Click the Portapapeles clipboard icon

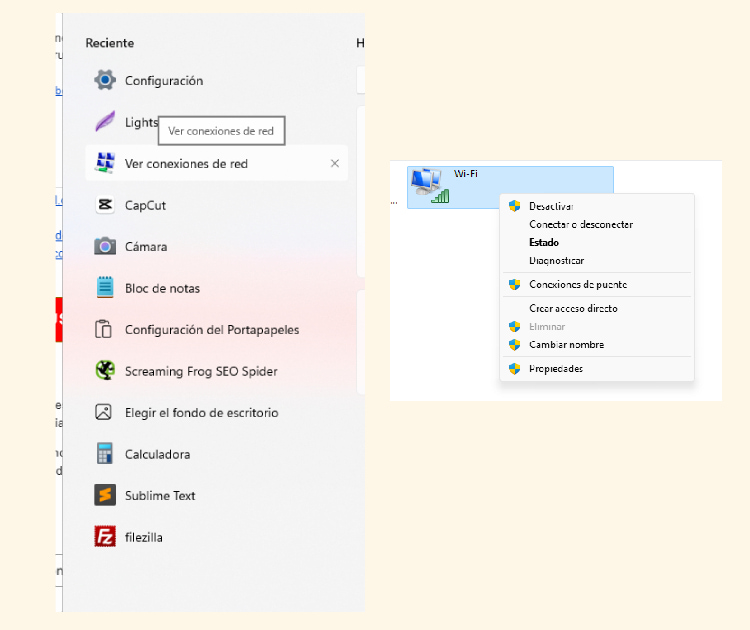pyautogui.click(x=103, y=330)
